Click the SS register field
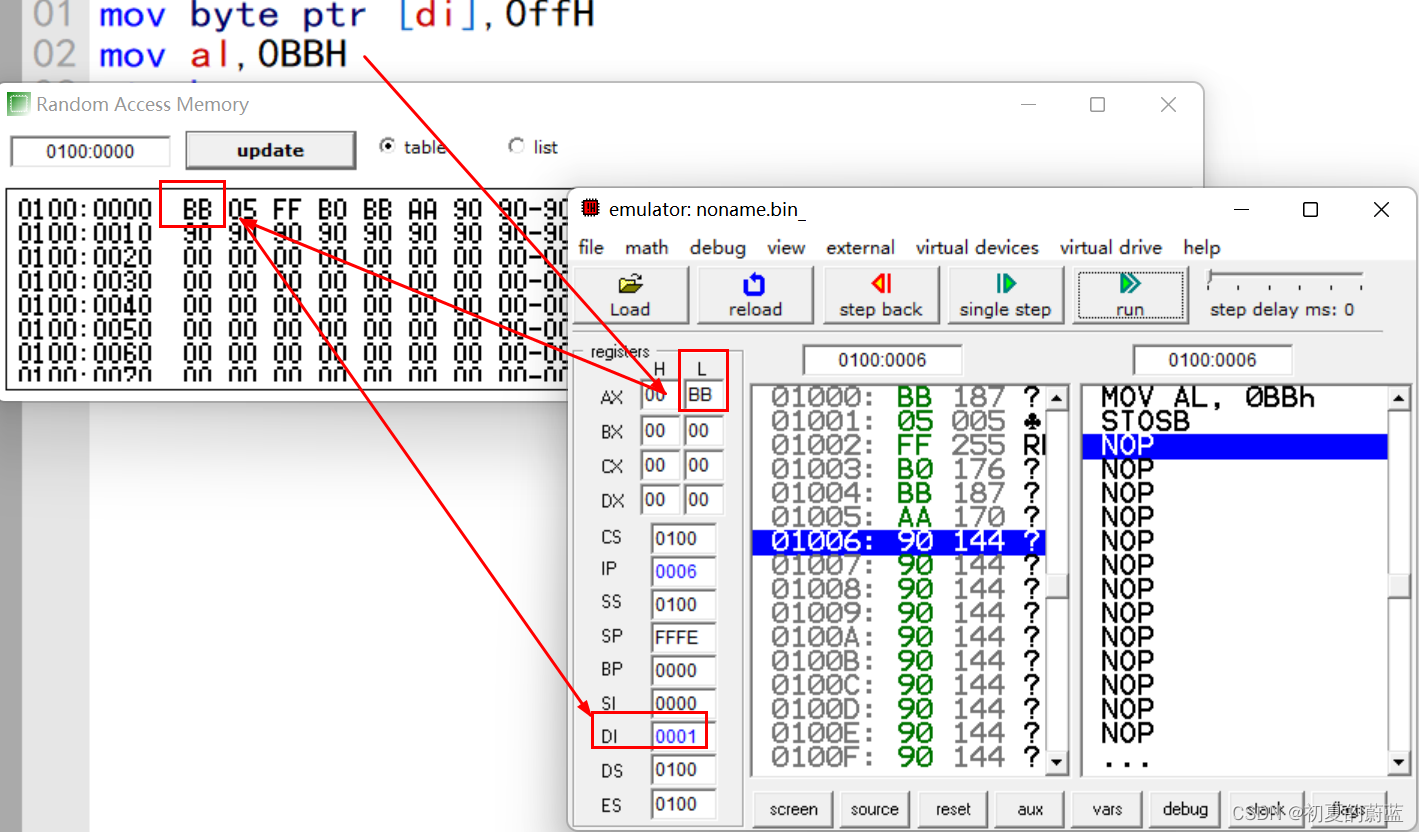The height and width of the screenshot is (832, 1419). (x=683, y=605)
